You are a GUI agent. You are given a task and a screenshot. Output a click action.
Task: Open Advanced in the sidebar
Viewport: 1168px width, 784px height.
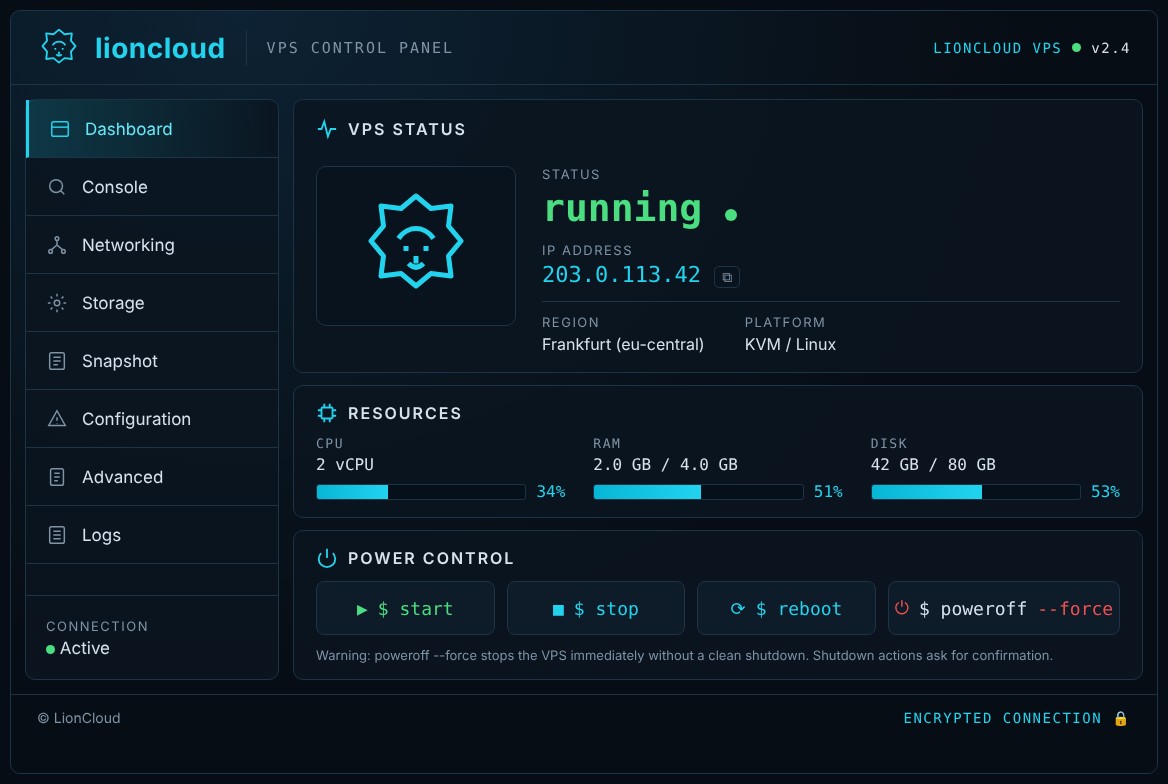coord(152,477)
